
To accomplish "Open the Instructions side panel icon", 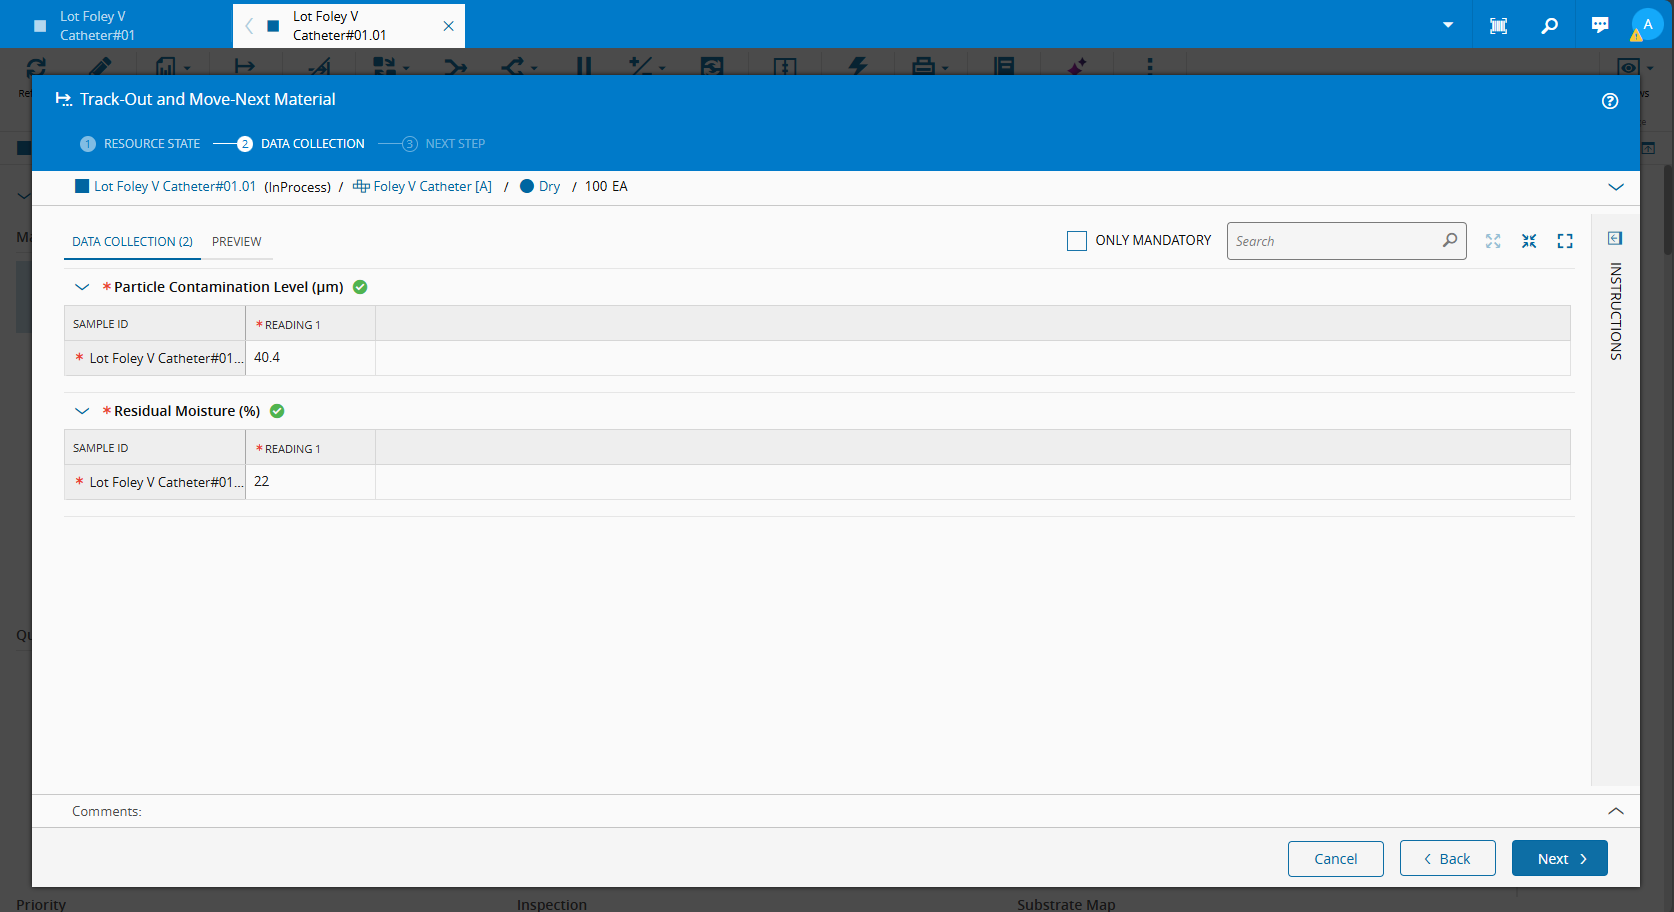I will (1615, 238).
